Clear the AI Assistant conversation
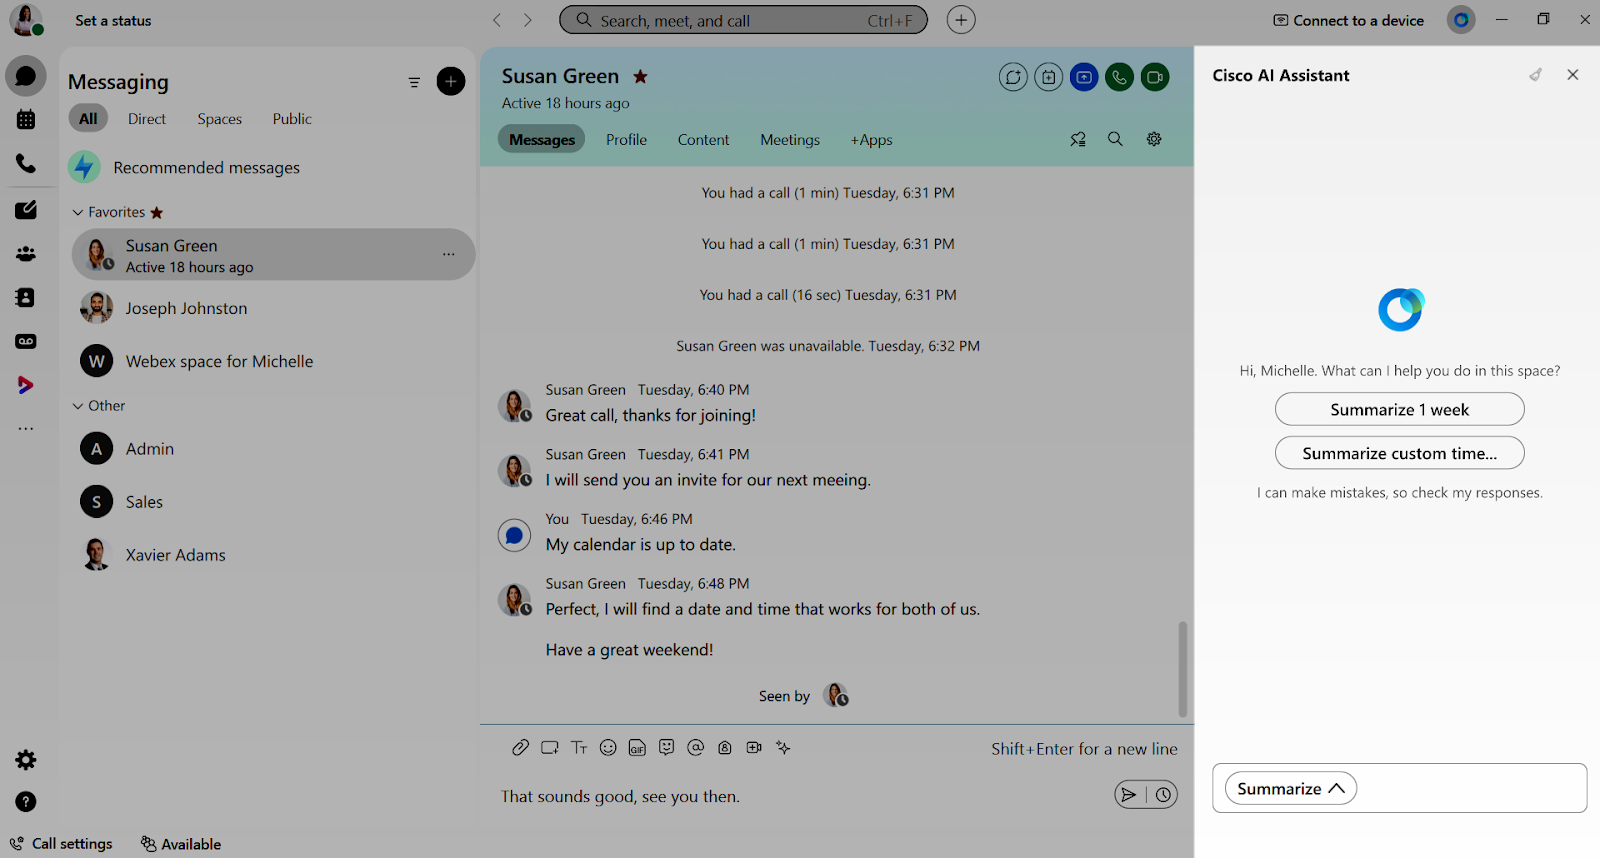 tap(1535, 75)
